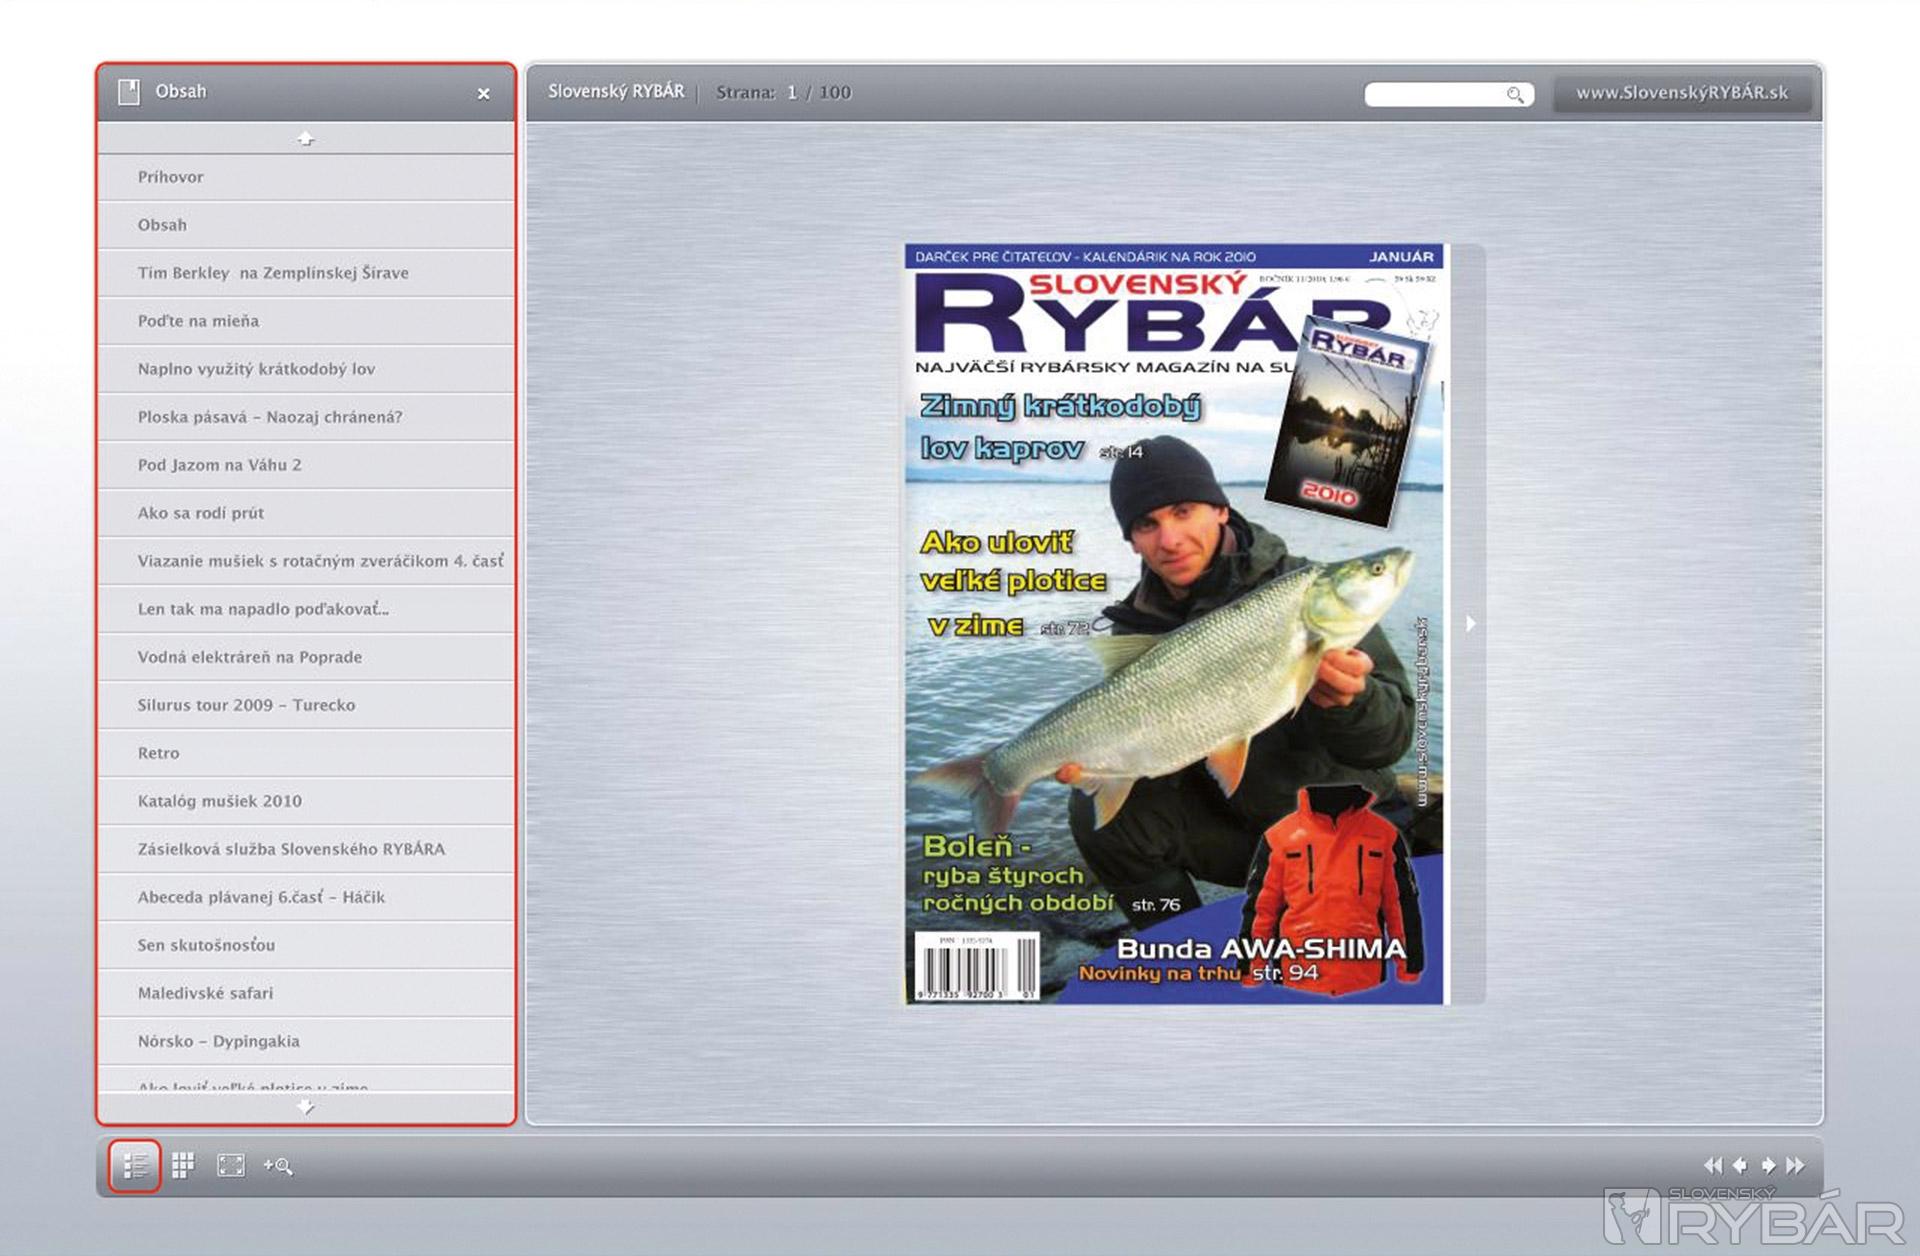Viewport: 1920px width, 1256px height.
Task: Toggle the table of contents list icon
Action: pos(135,1165)
